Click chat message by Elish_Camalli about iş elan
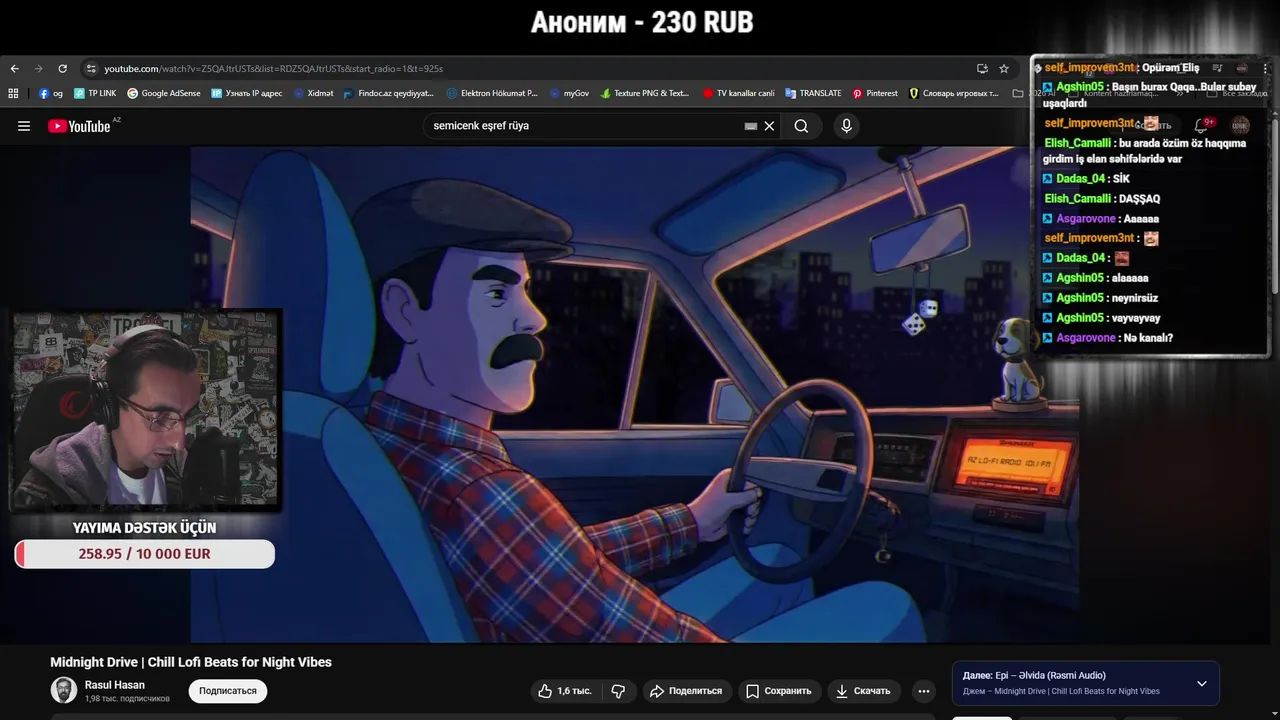The width and height of the screenshot is (1280, 720). tap(1145, 151)
